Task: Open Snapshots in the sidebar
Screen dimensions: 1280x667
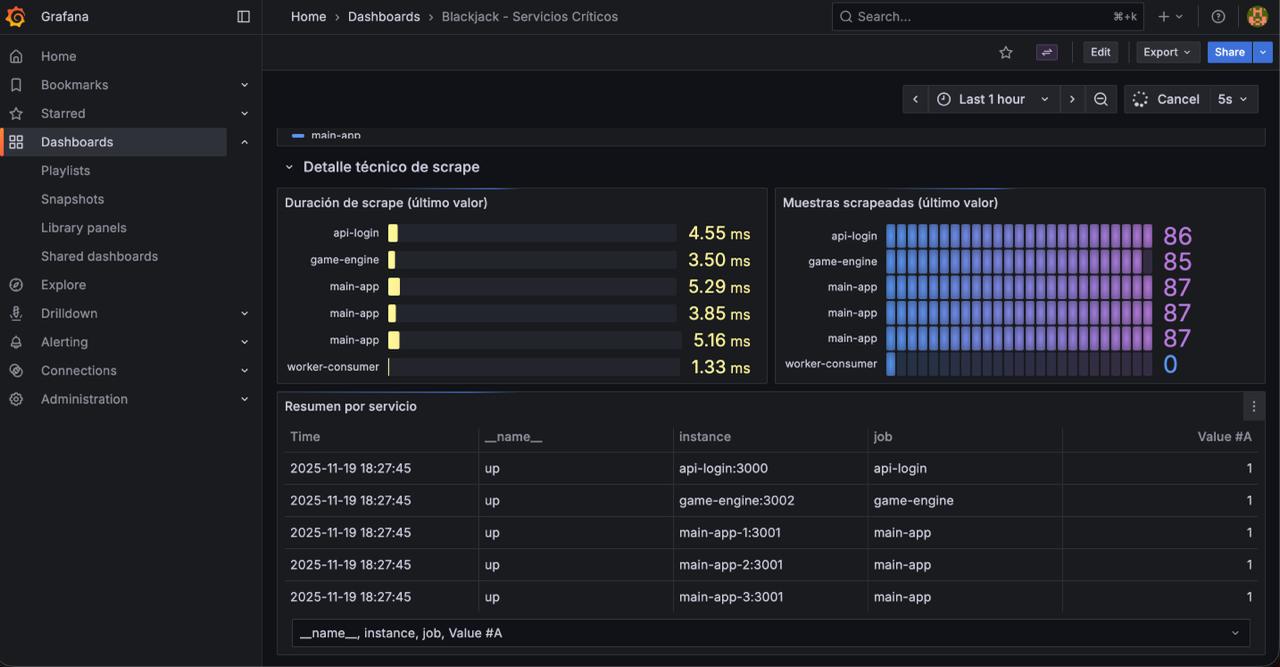Action: point(72,199)
